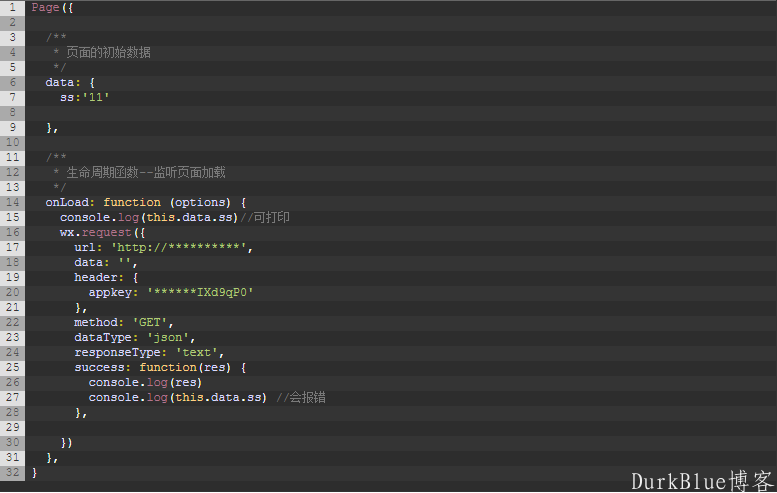
Task: Click the '/**' comment opener on line 3
Action: 56,37
